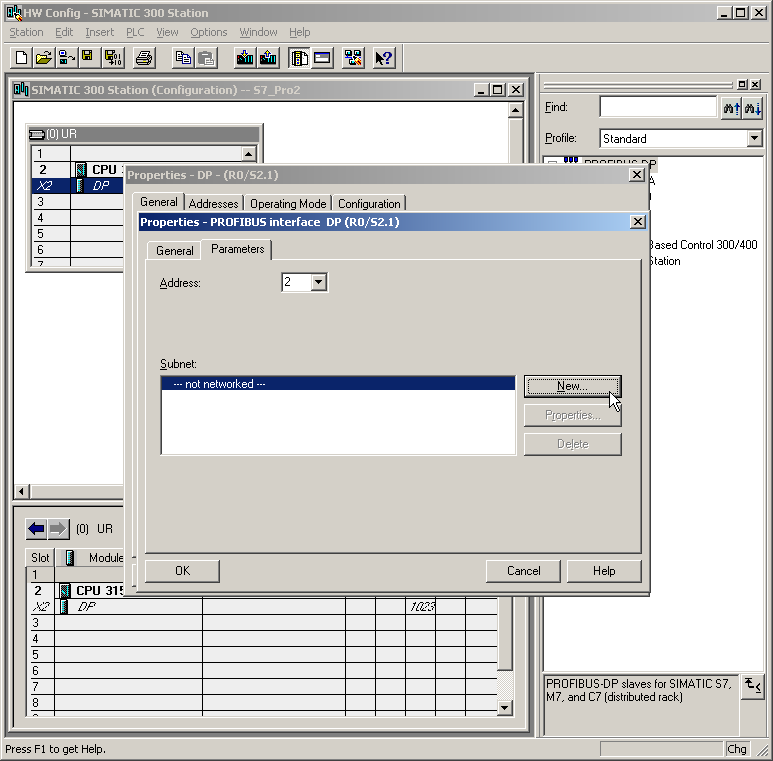Open the Edit menu

point(64,33)
